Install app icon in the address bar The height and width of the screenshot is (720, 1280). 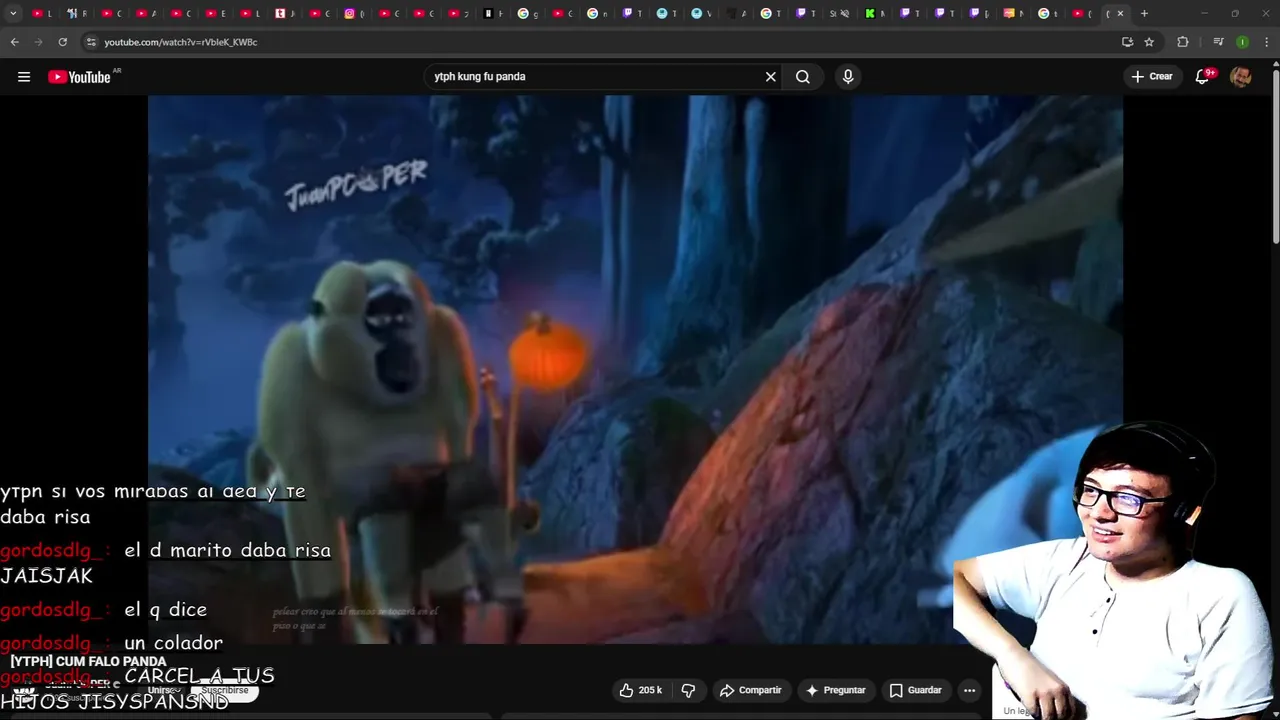[x=1127, y=42]
